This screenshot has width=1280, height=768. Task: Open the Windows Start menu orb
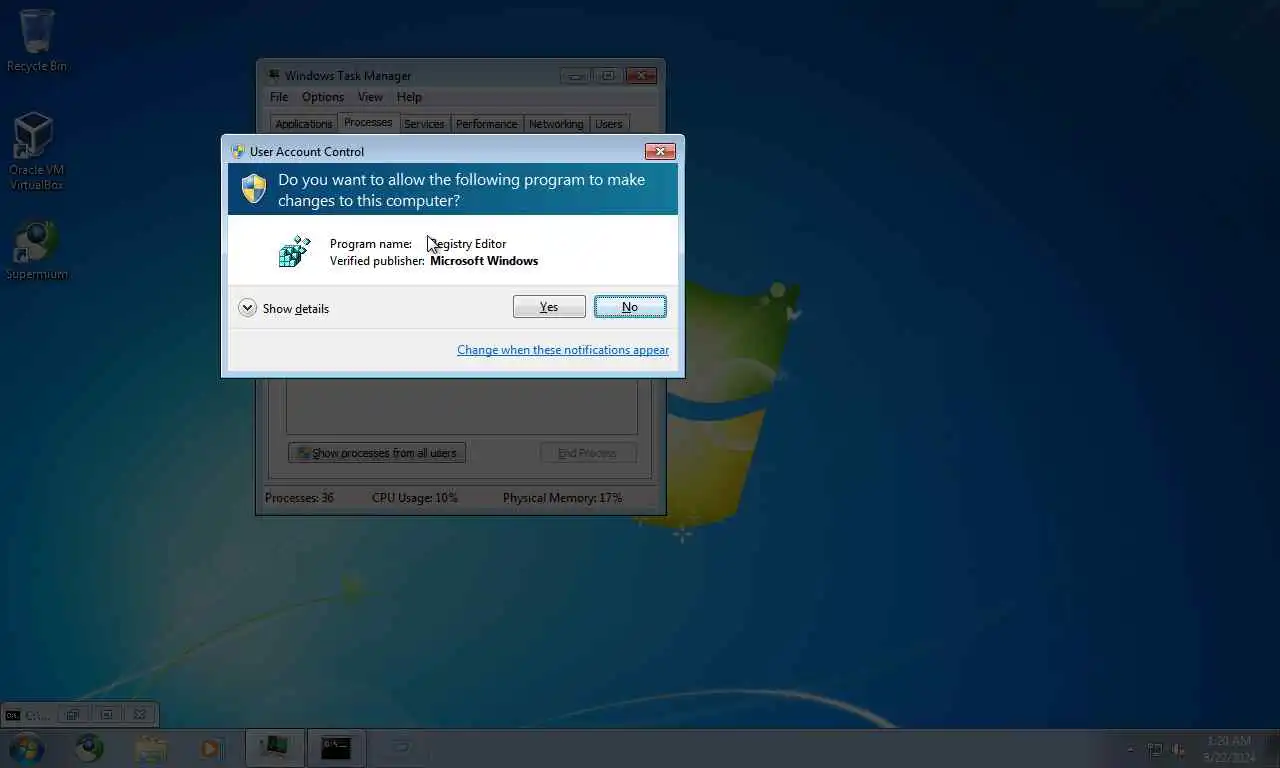[x=26, y=748]
